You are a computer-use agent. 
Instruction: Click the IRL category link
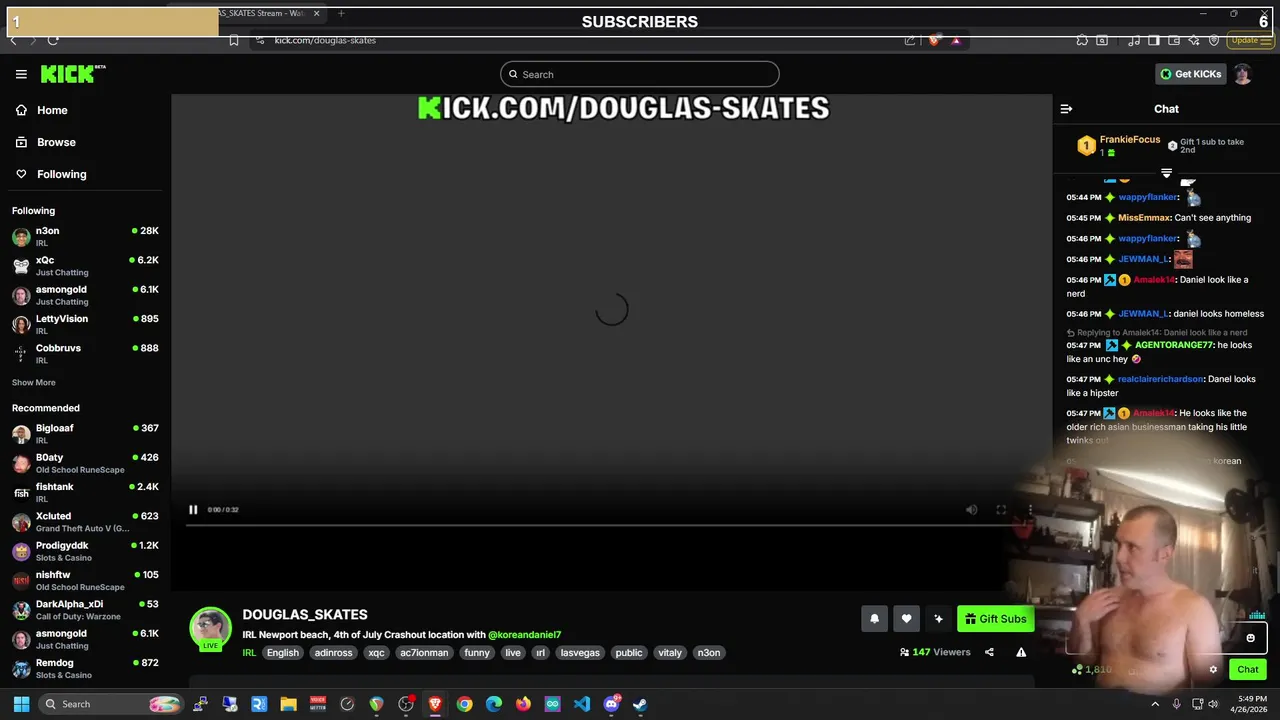(x=249, y=653)
